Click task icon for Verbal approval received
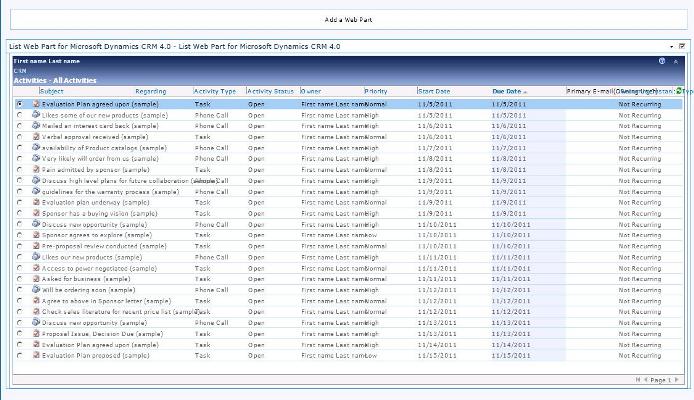 (37, 136)
